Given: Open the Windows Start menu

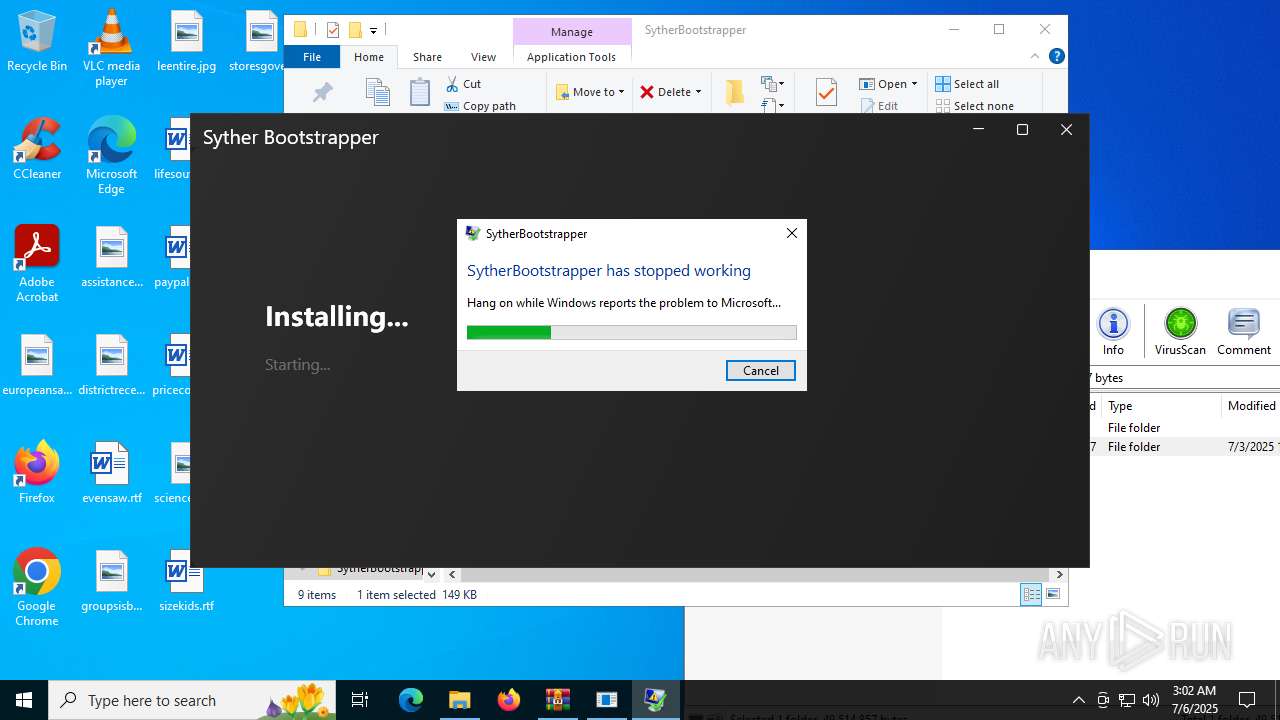Looking at the screenshot, I should pyautogui.click(x=24, y=700).
